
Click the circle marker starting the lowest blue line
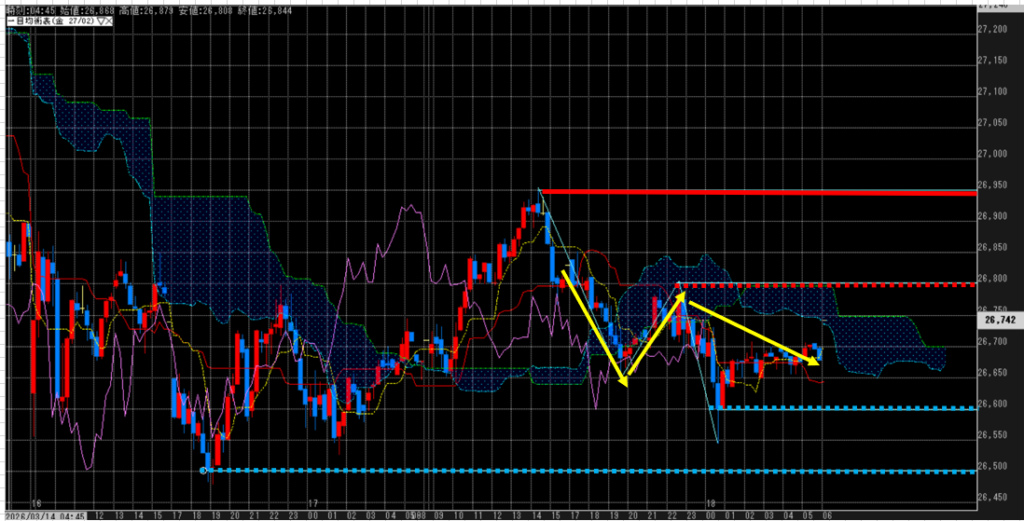click(x=204, y=470)
